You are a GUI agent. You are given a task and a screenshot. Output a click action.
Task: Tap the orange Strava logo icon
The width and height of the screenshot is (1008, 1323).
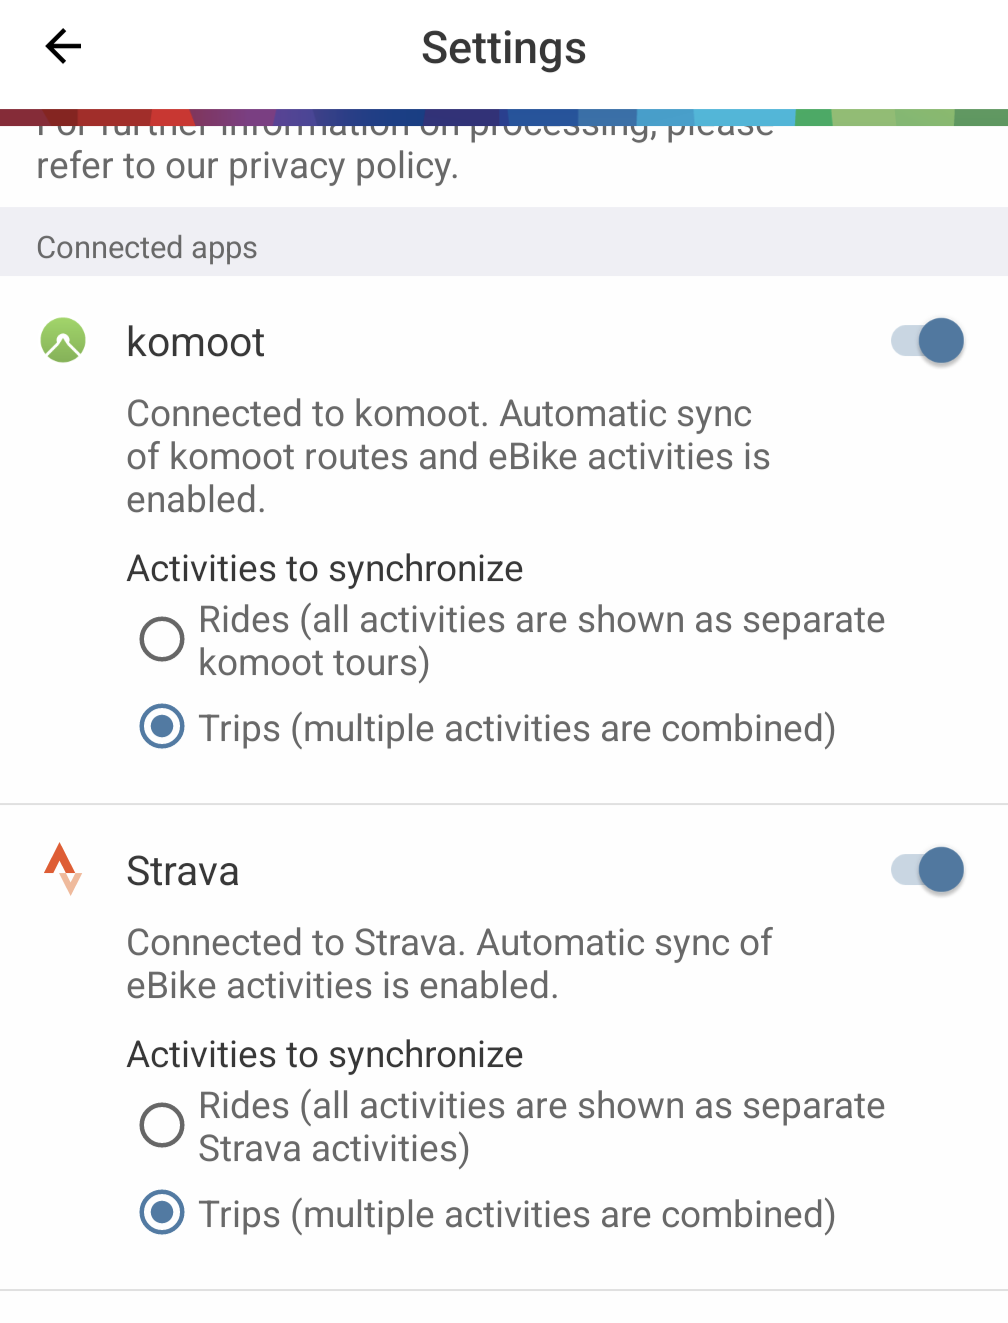(x=63, y=869)
